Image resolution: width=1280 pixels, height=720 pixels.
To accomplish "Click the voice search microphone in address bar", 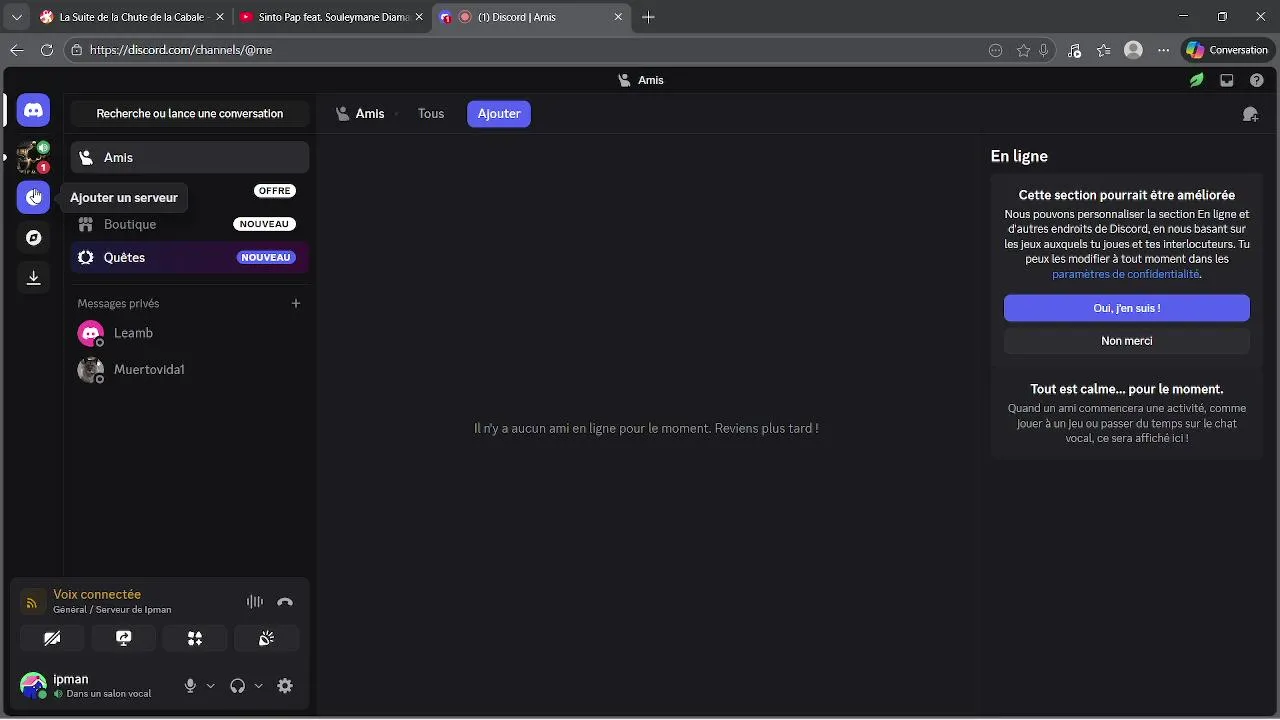I will point(1044,50).
